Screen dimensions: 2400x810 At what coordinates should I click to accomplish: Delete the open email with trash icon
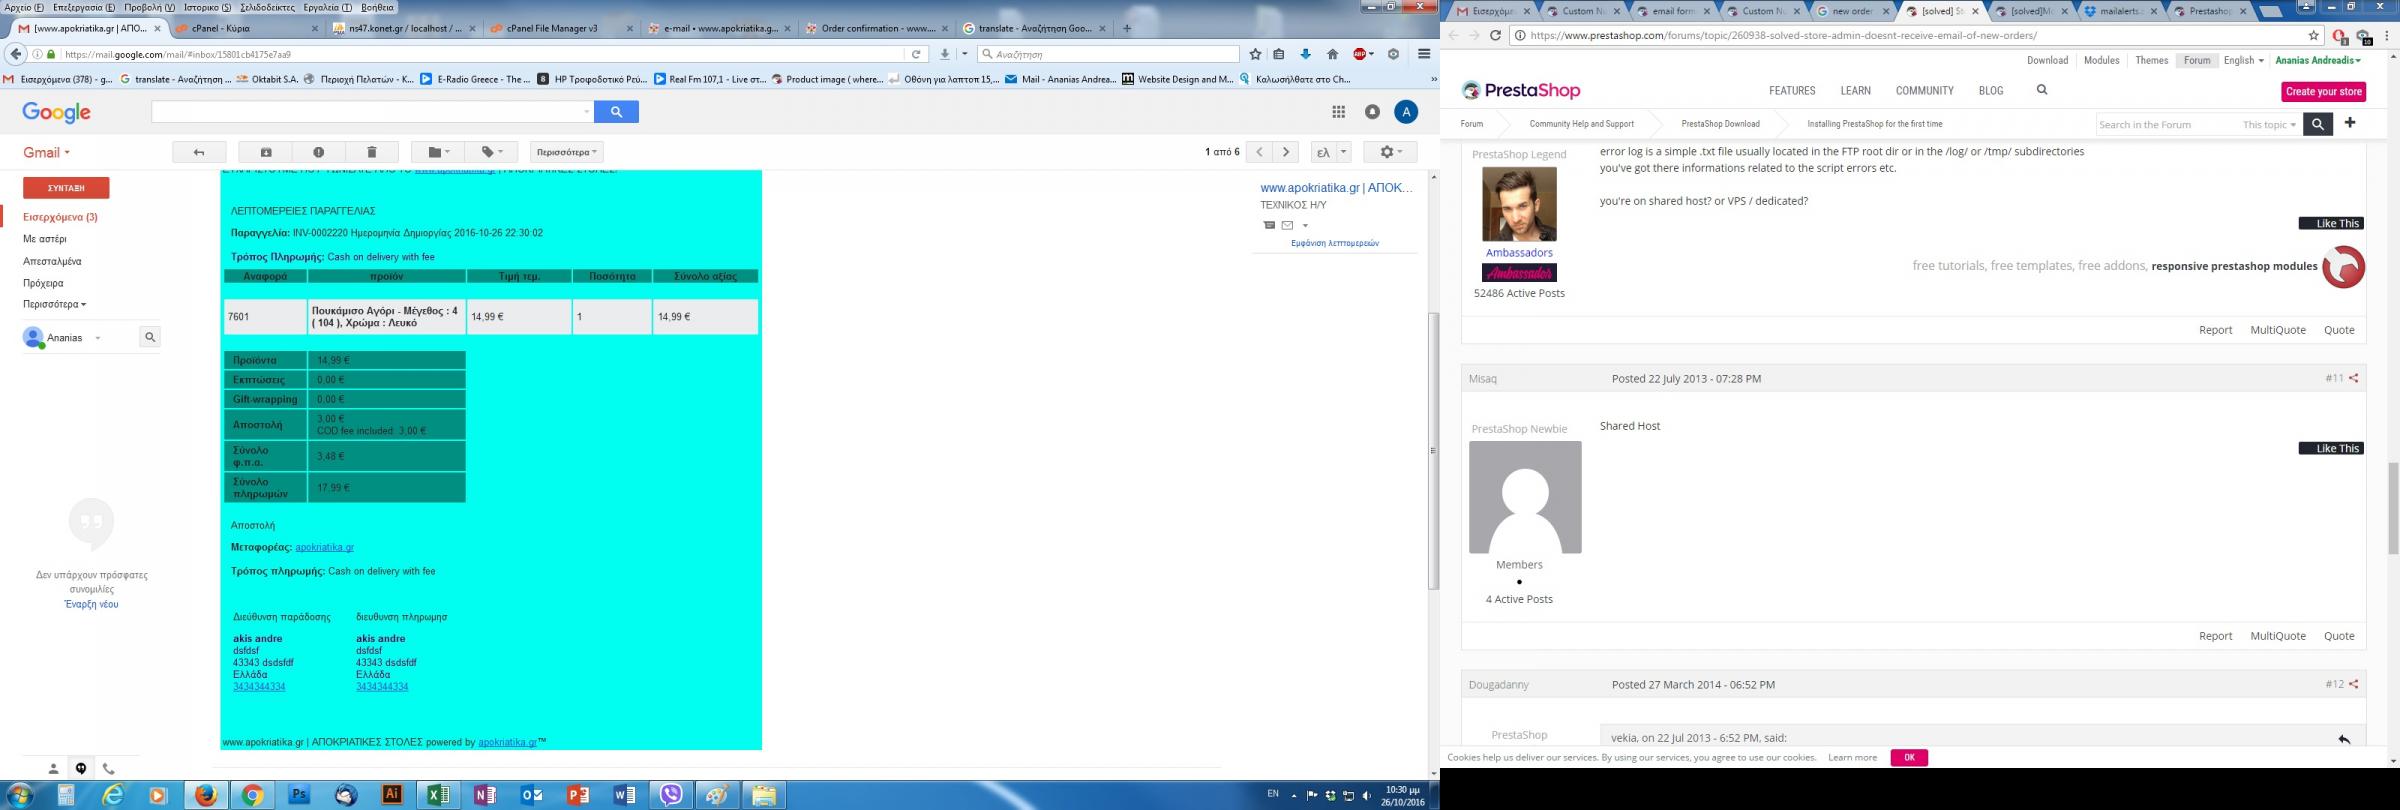[x=371, y=152]
